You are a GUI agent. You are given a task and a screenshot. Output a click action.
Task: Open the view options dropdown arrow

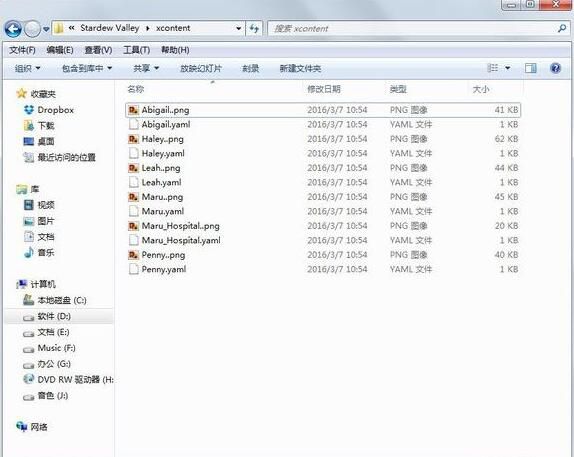(x=508, y=68)
